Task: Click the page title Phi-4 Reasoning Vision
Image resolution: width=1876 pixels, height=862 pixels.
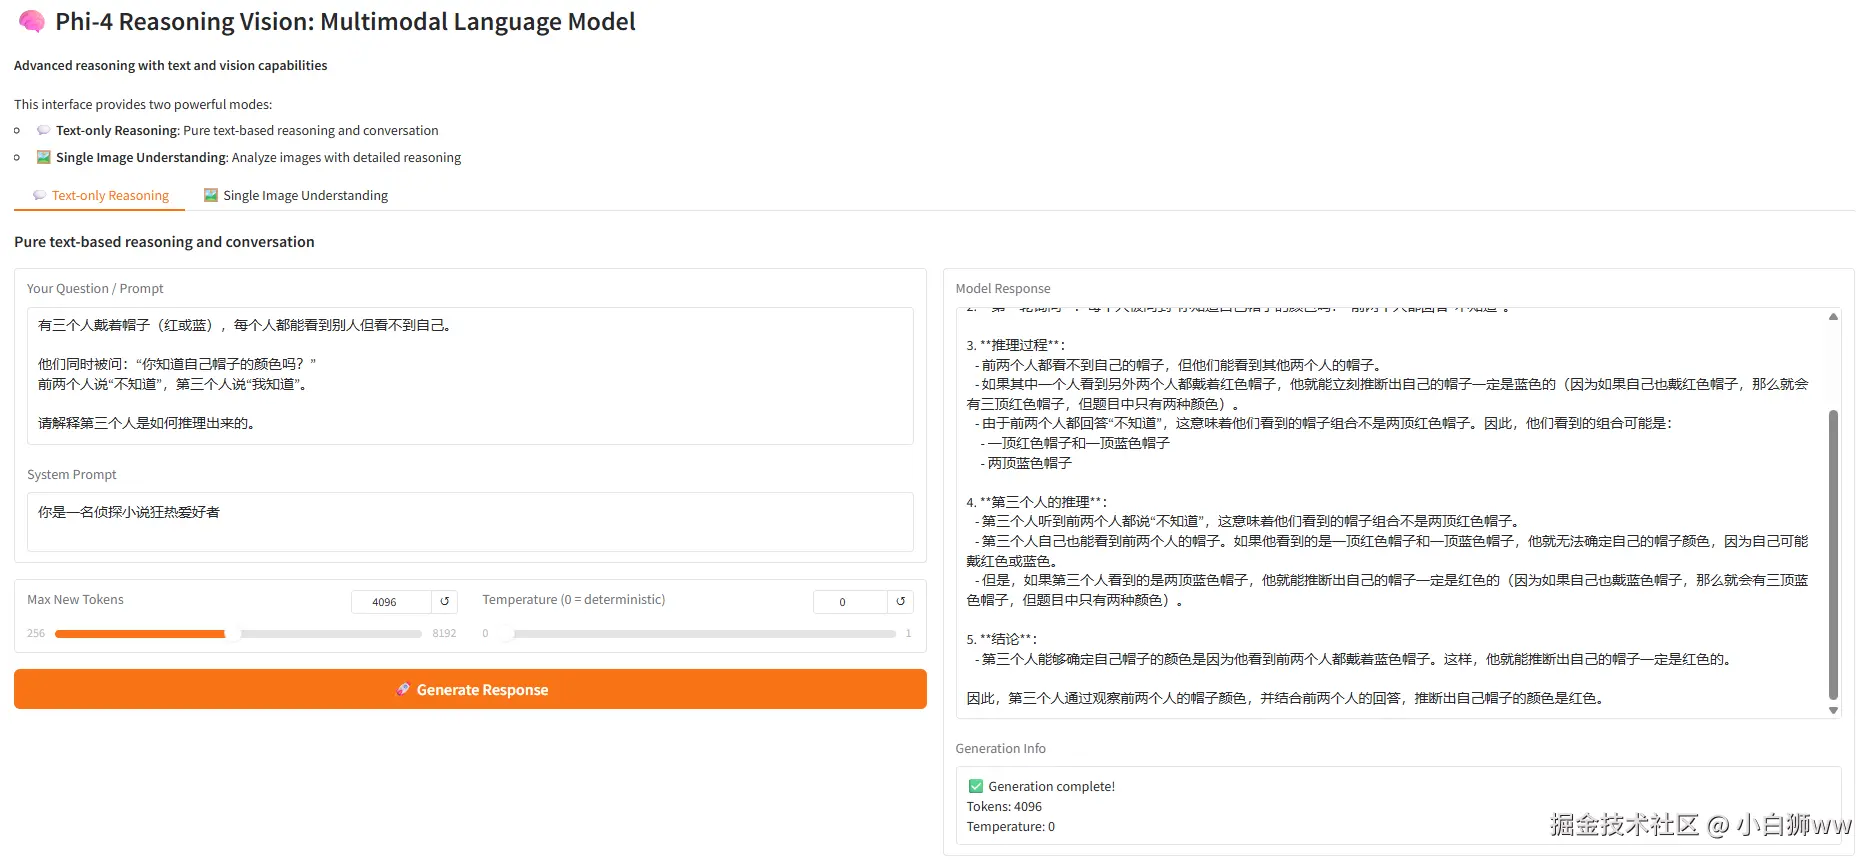Action: pyautogui.click(x=345, y=21)
